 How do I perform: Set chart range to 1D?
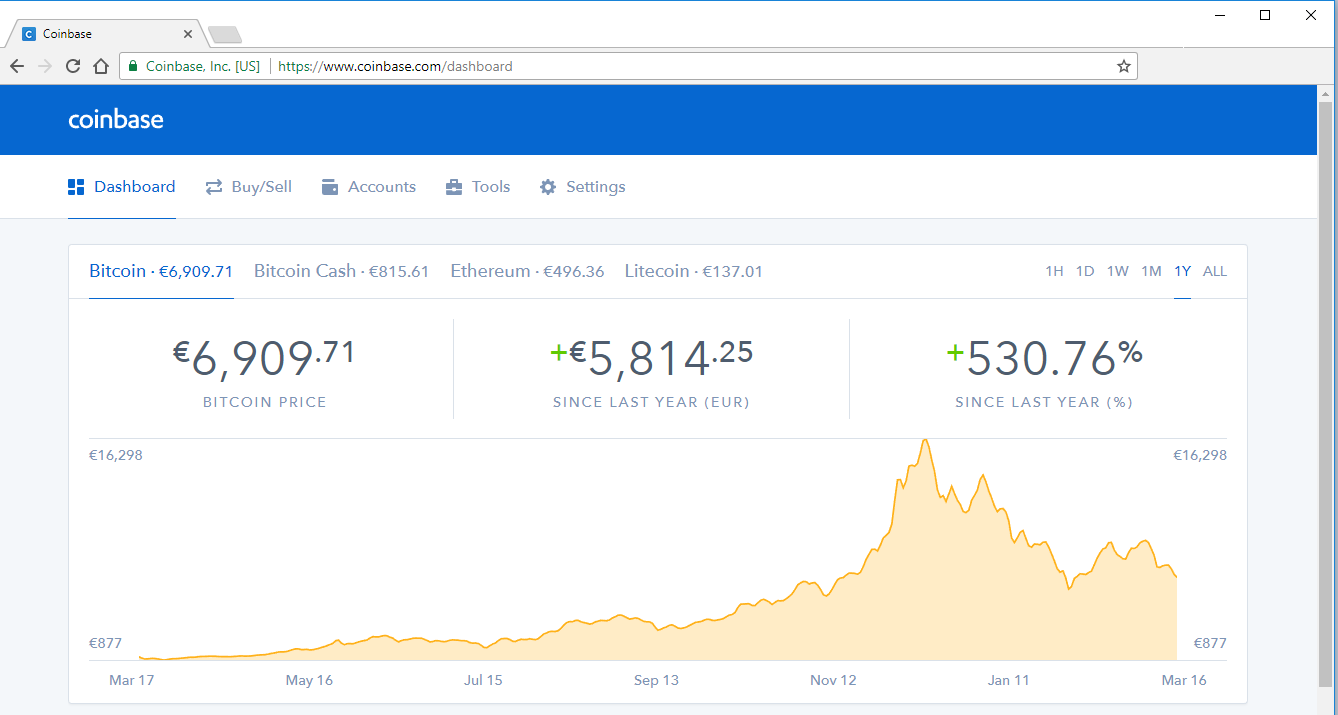1085,271
